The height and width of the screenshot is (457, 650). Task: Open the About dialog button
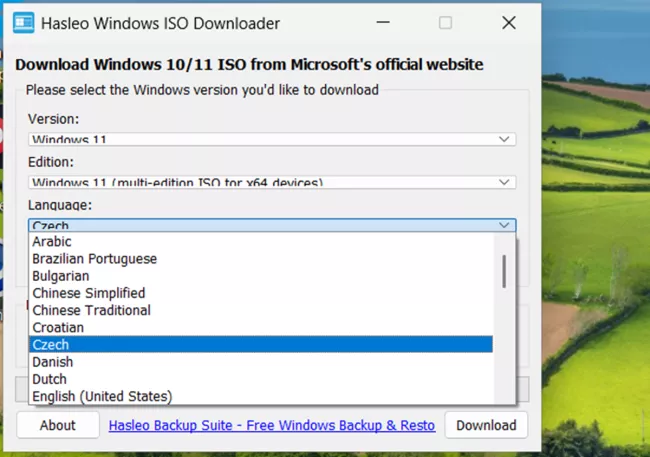(x=58, y=425)
